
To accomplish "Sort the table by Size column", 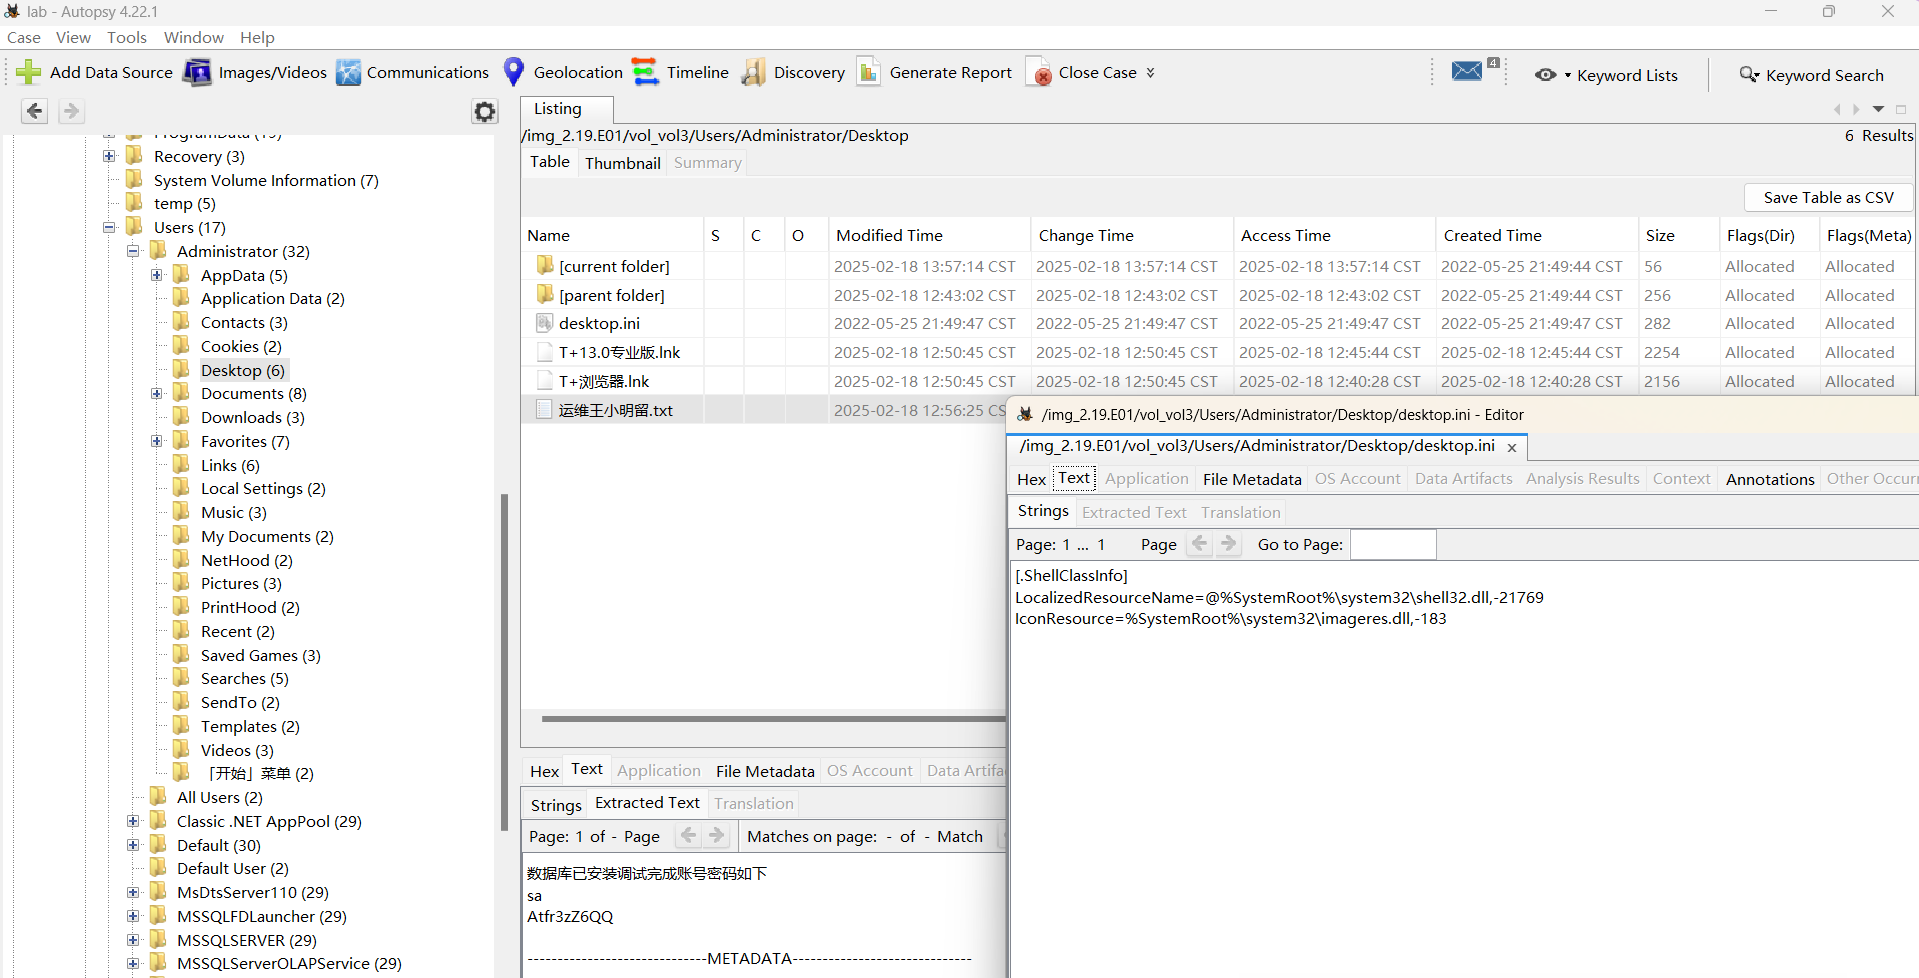I will coord(1678,235).
